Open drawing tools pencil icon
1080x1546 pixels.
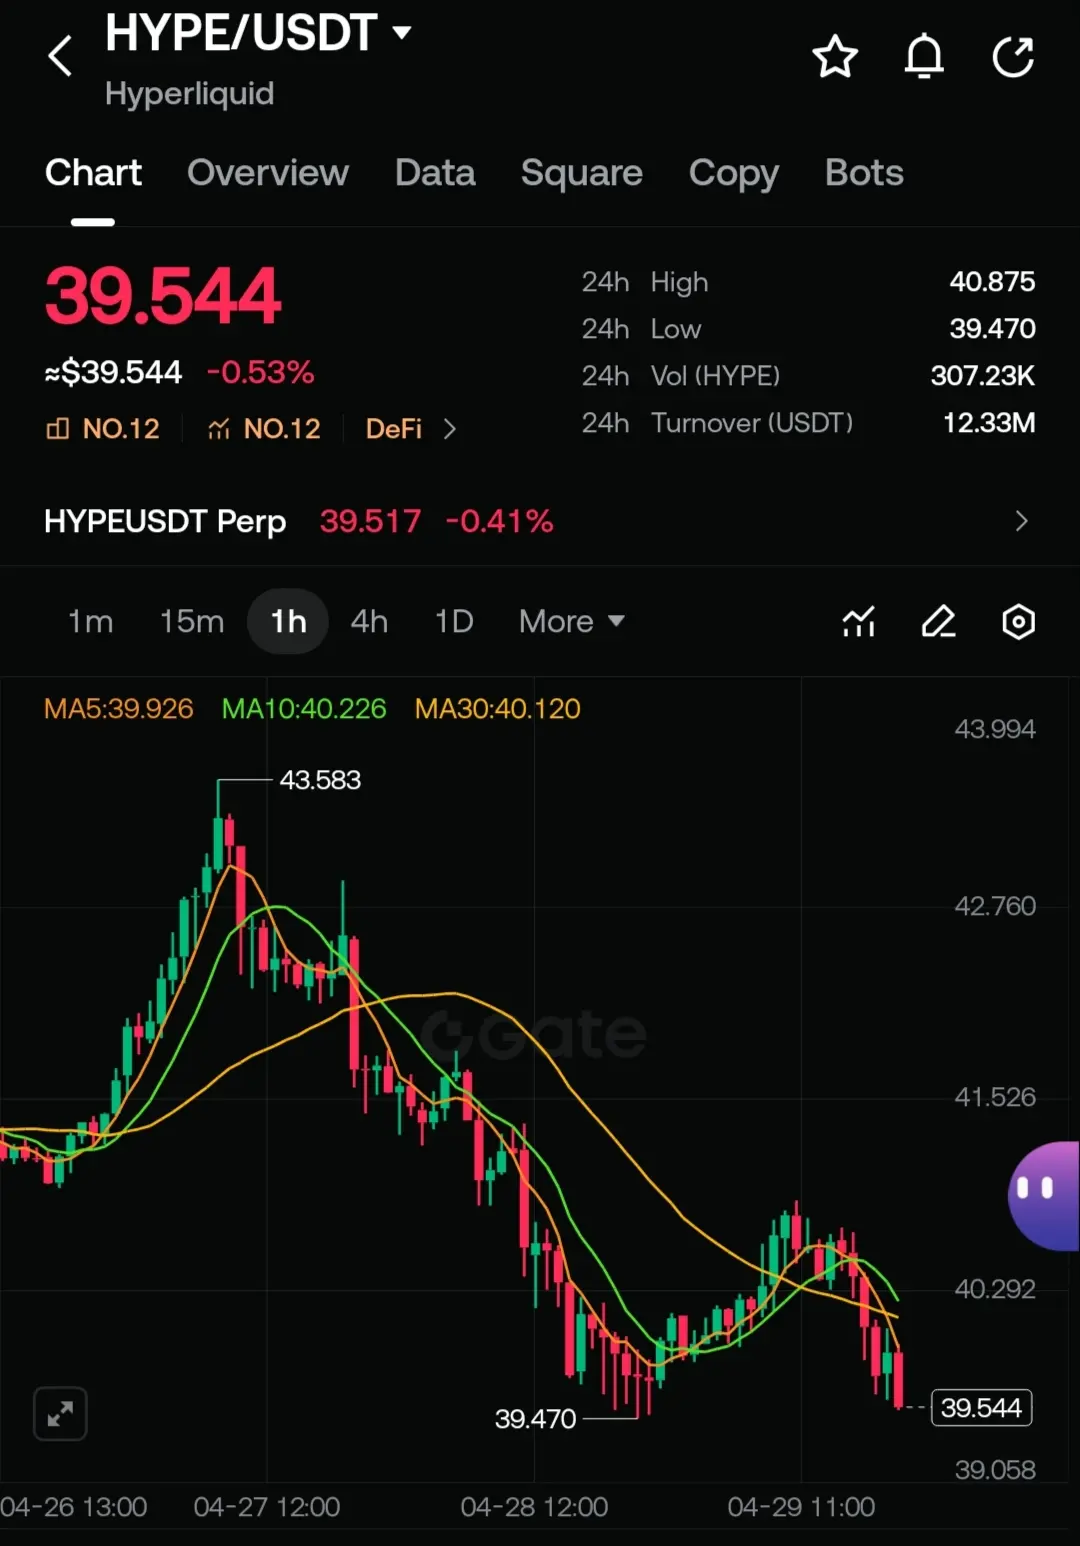pyautogui.click(x=938, y=622)
